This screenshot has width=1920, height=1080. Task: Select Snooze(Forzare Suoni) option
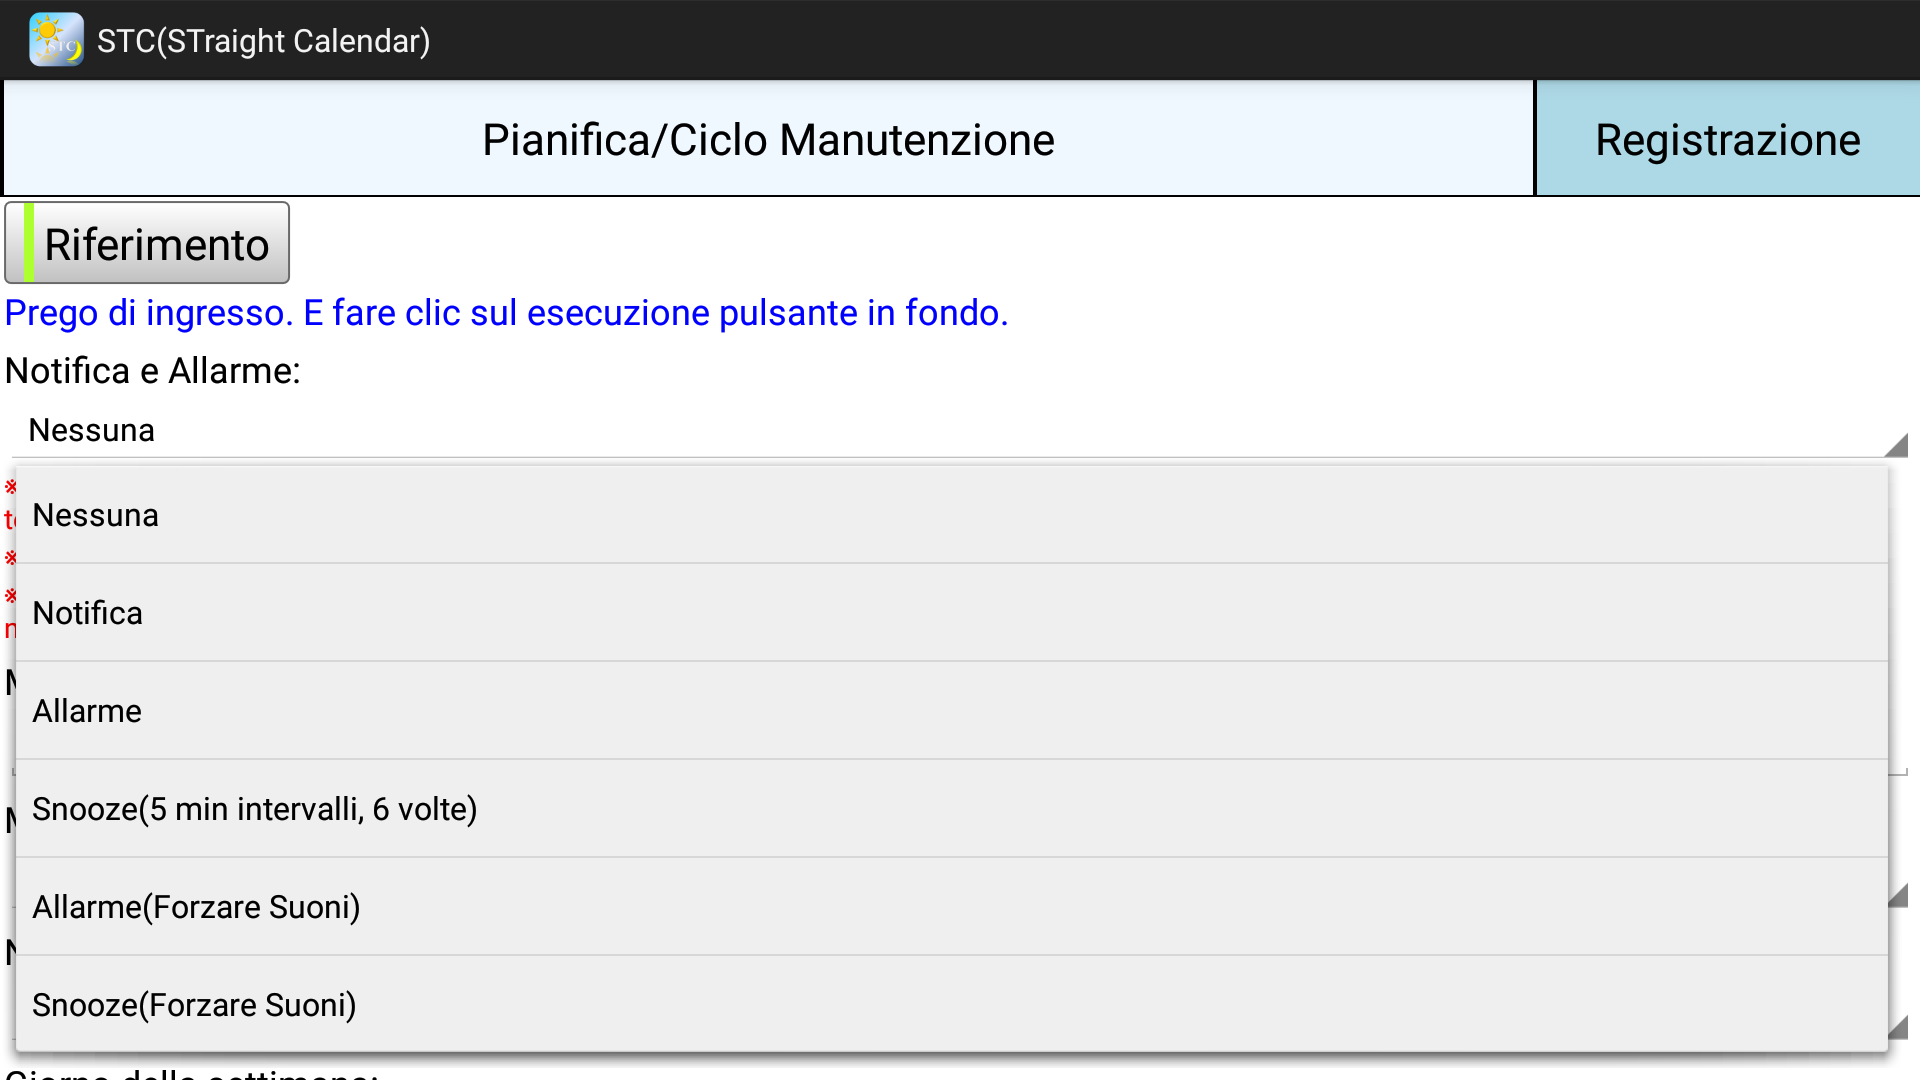194,1005
